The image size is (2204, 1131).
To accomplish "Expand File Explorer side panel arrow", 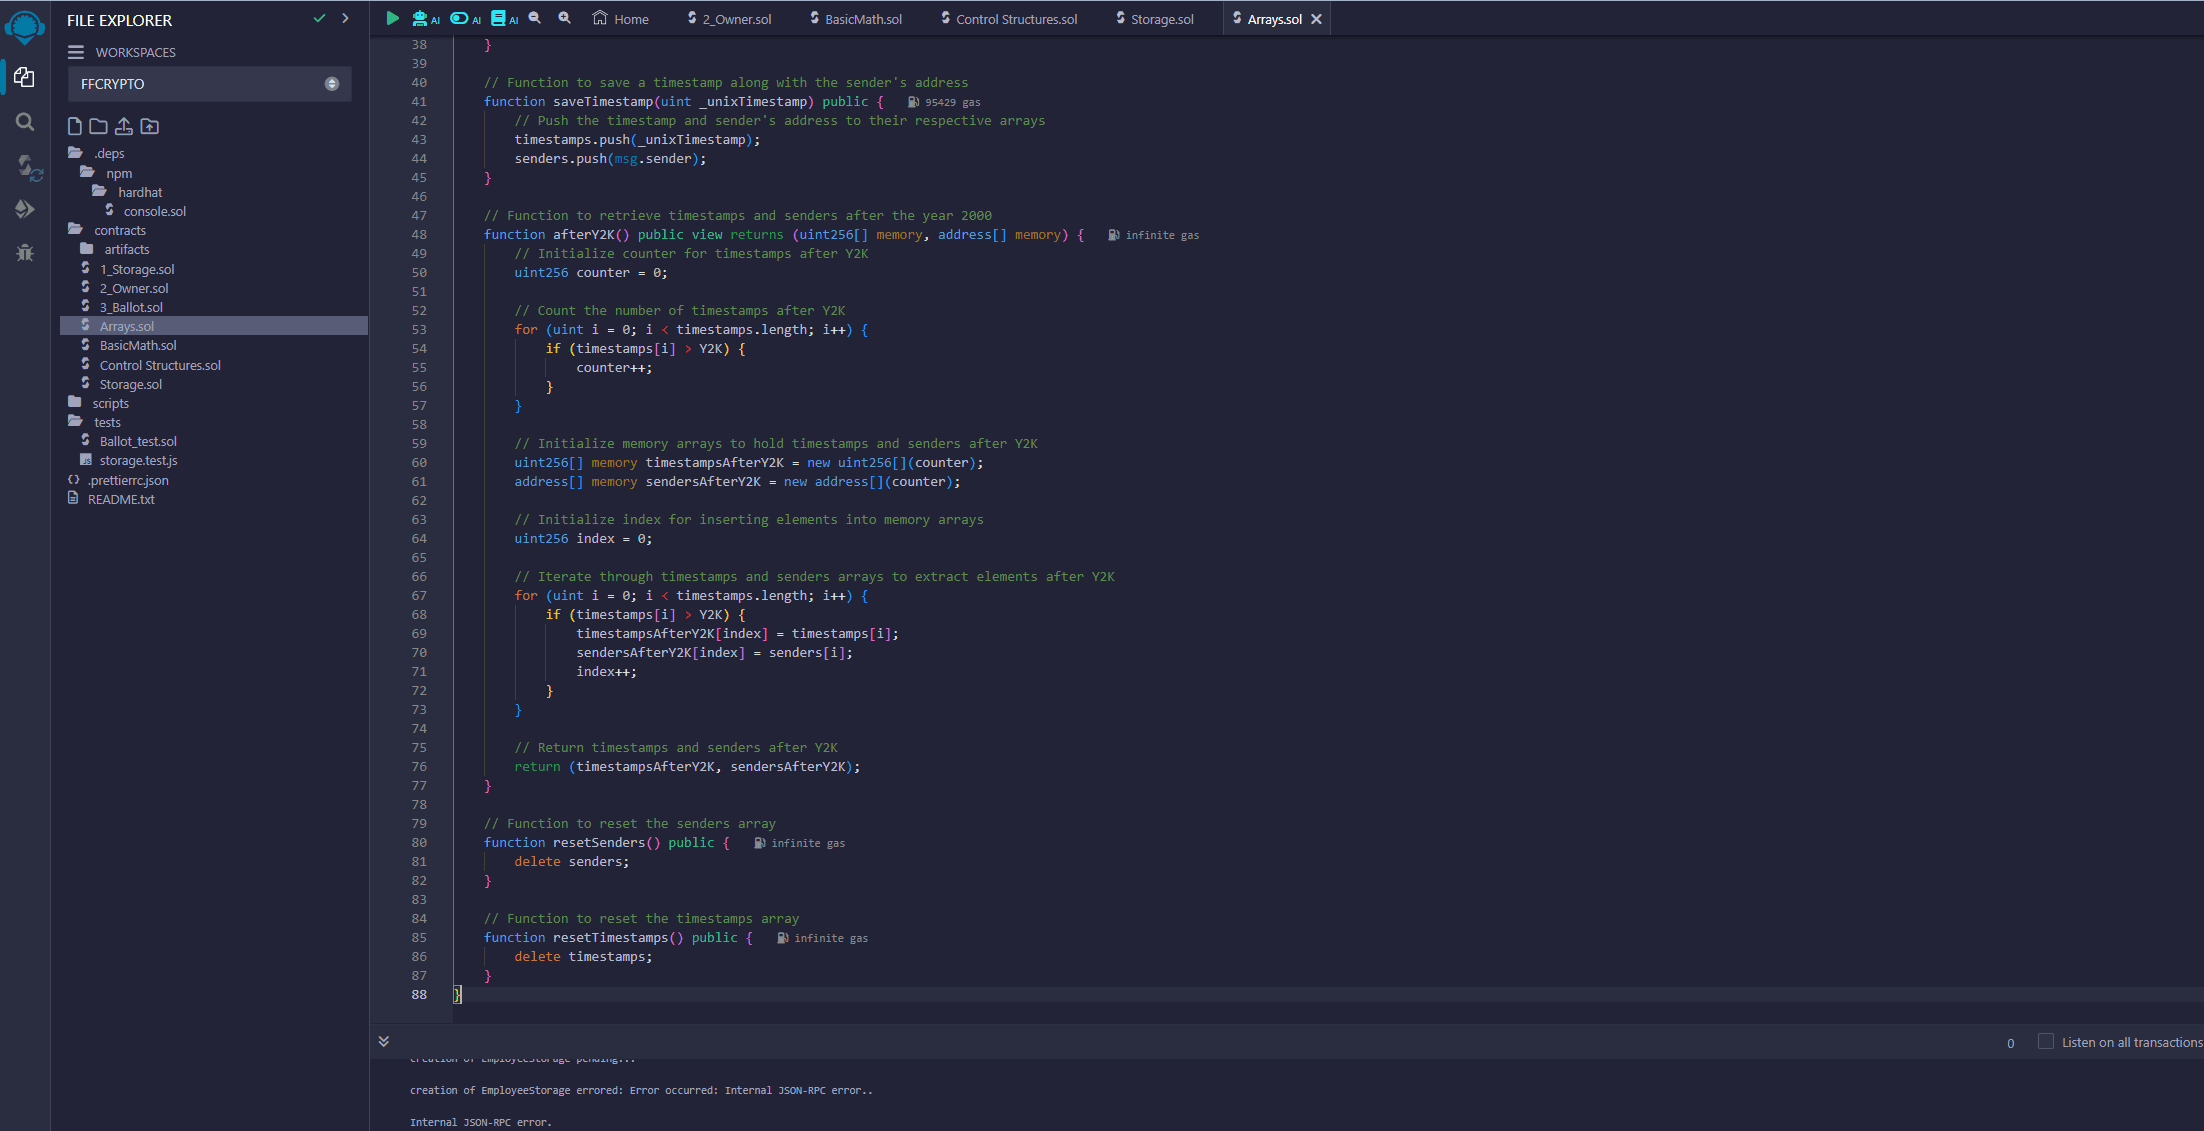I will tap(346, 18).
